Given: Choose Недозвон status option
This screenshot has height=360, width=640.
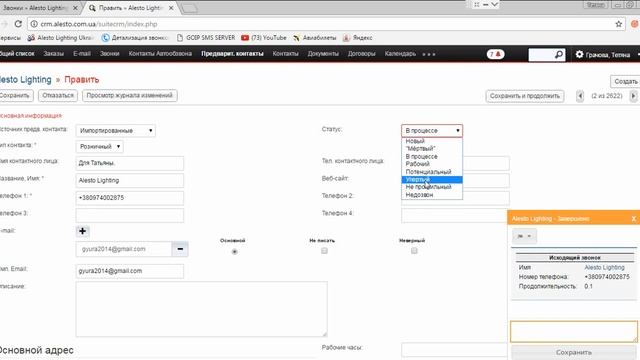Looking at the screenshot, I should 432,195.
